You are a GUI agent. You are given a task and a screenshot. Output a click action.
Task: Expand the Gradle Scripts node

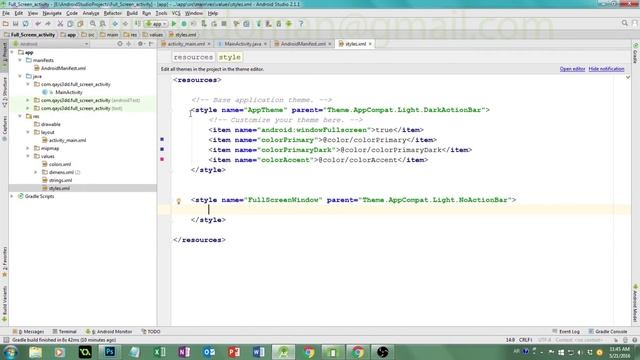(12, 196)
